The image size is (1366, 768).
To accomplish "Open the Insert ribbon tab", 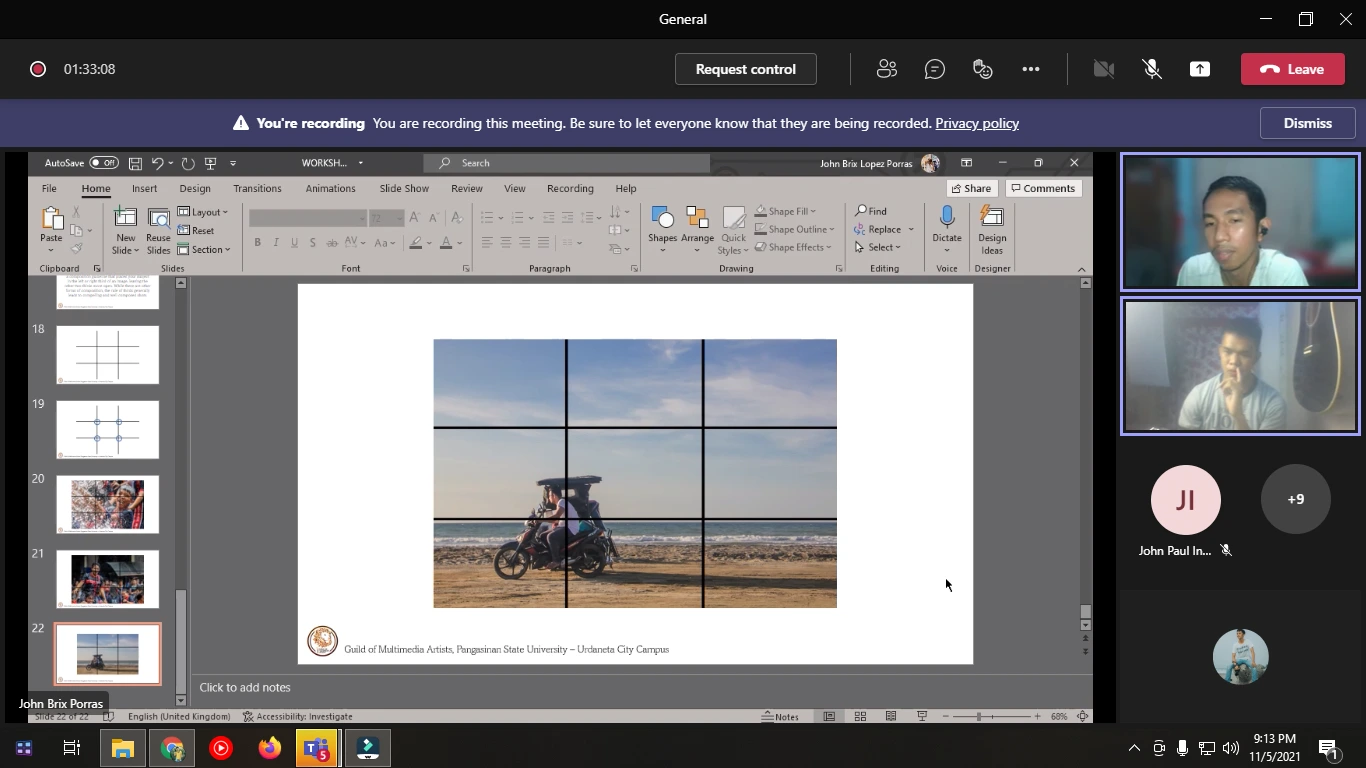I will click(144, 188).
